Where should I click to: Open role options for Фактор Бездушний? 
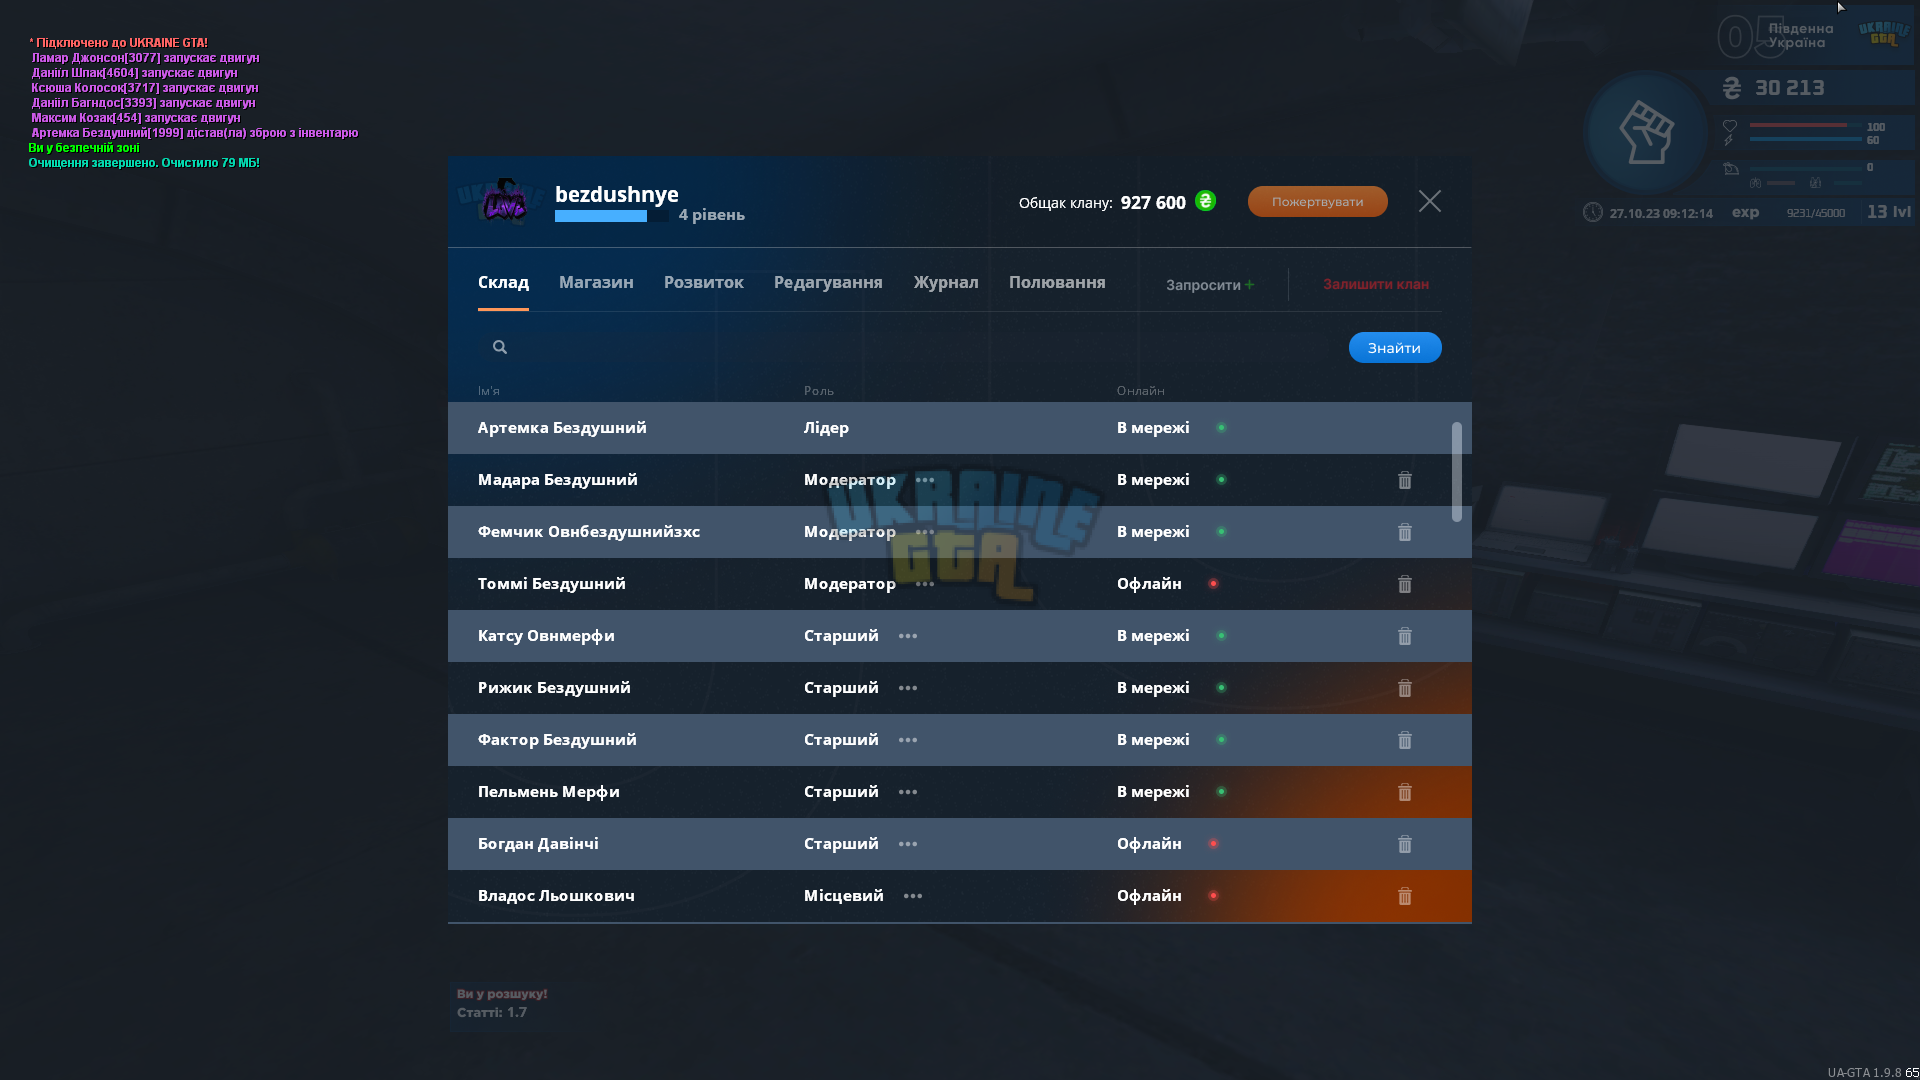908,740
